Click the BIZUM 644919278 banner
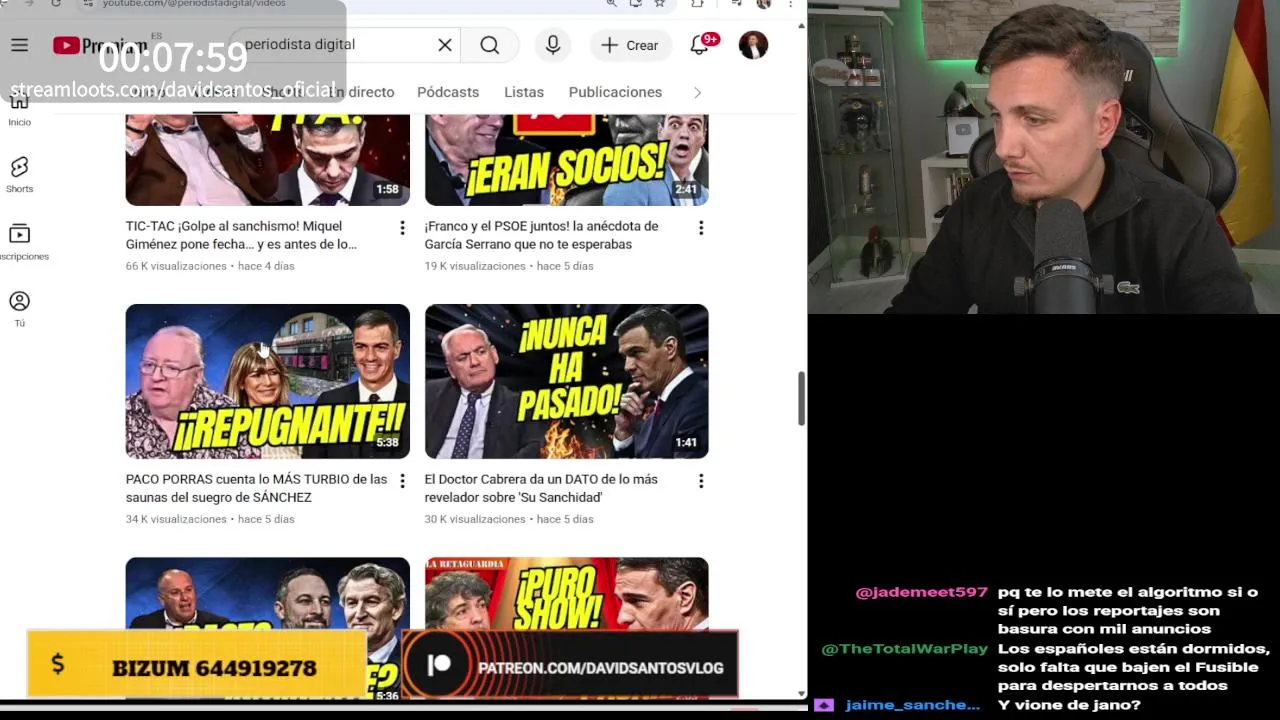The image size is (1280, 720). (x=196, y=664)
